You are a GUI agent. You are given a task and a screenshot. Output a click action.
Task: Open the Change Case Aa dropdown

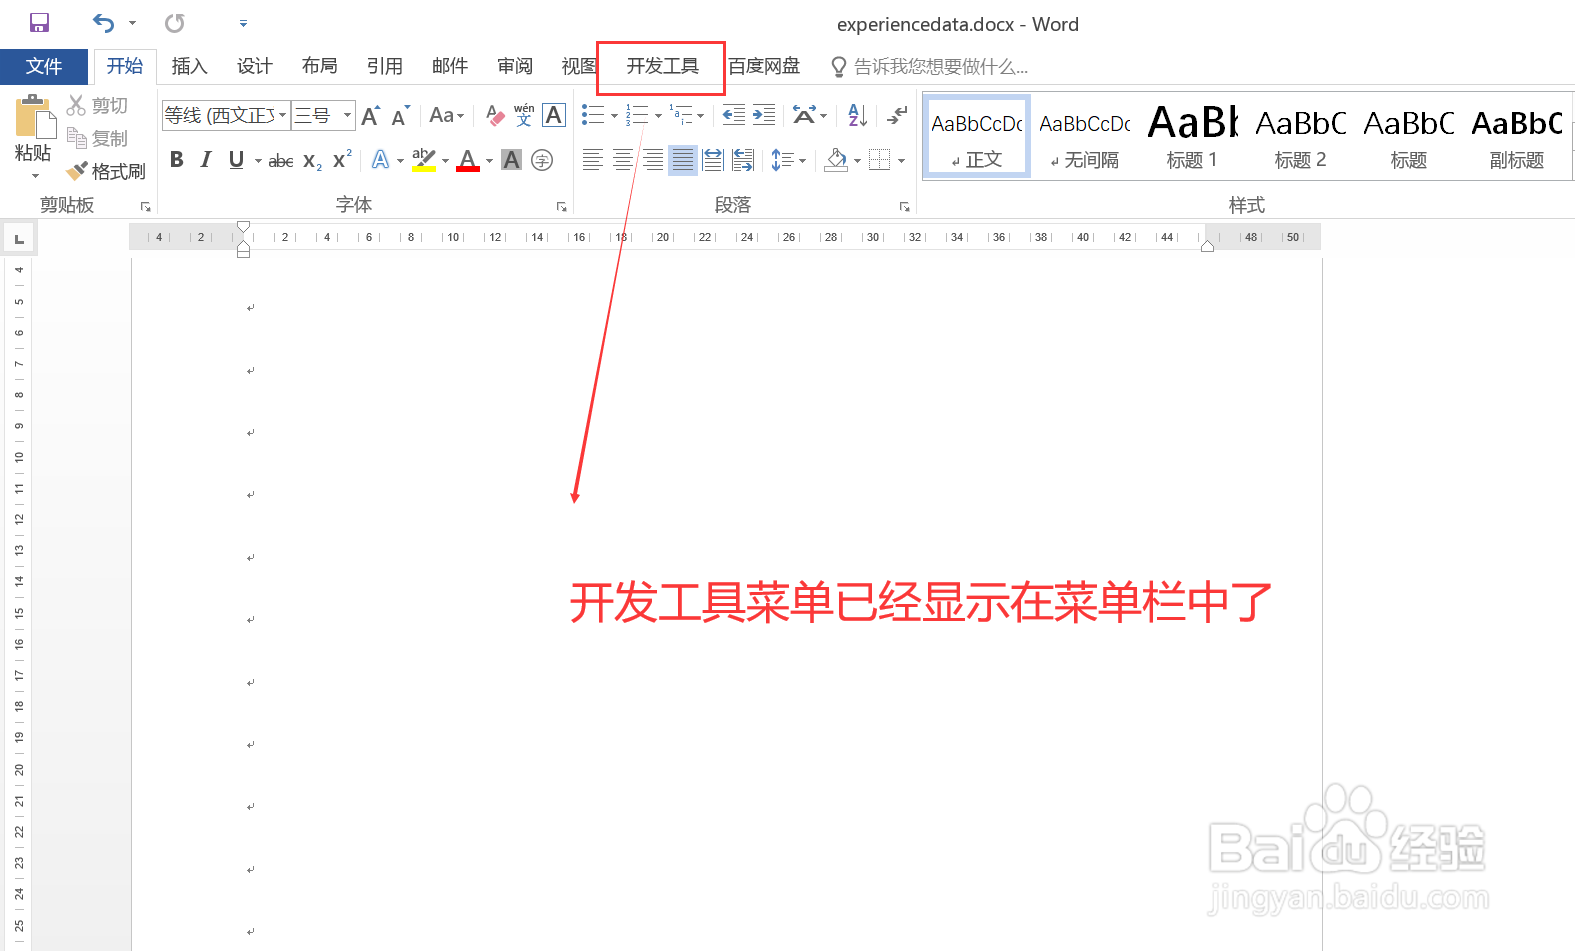tap(446, 116)
